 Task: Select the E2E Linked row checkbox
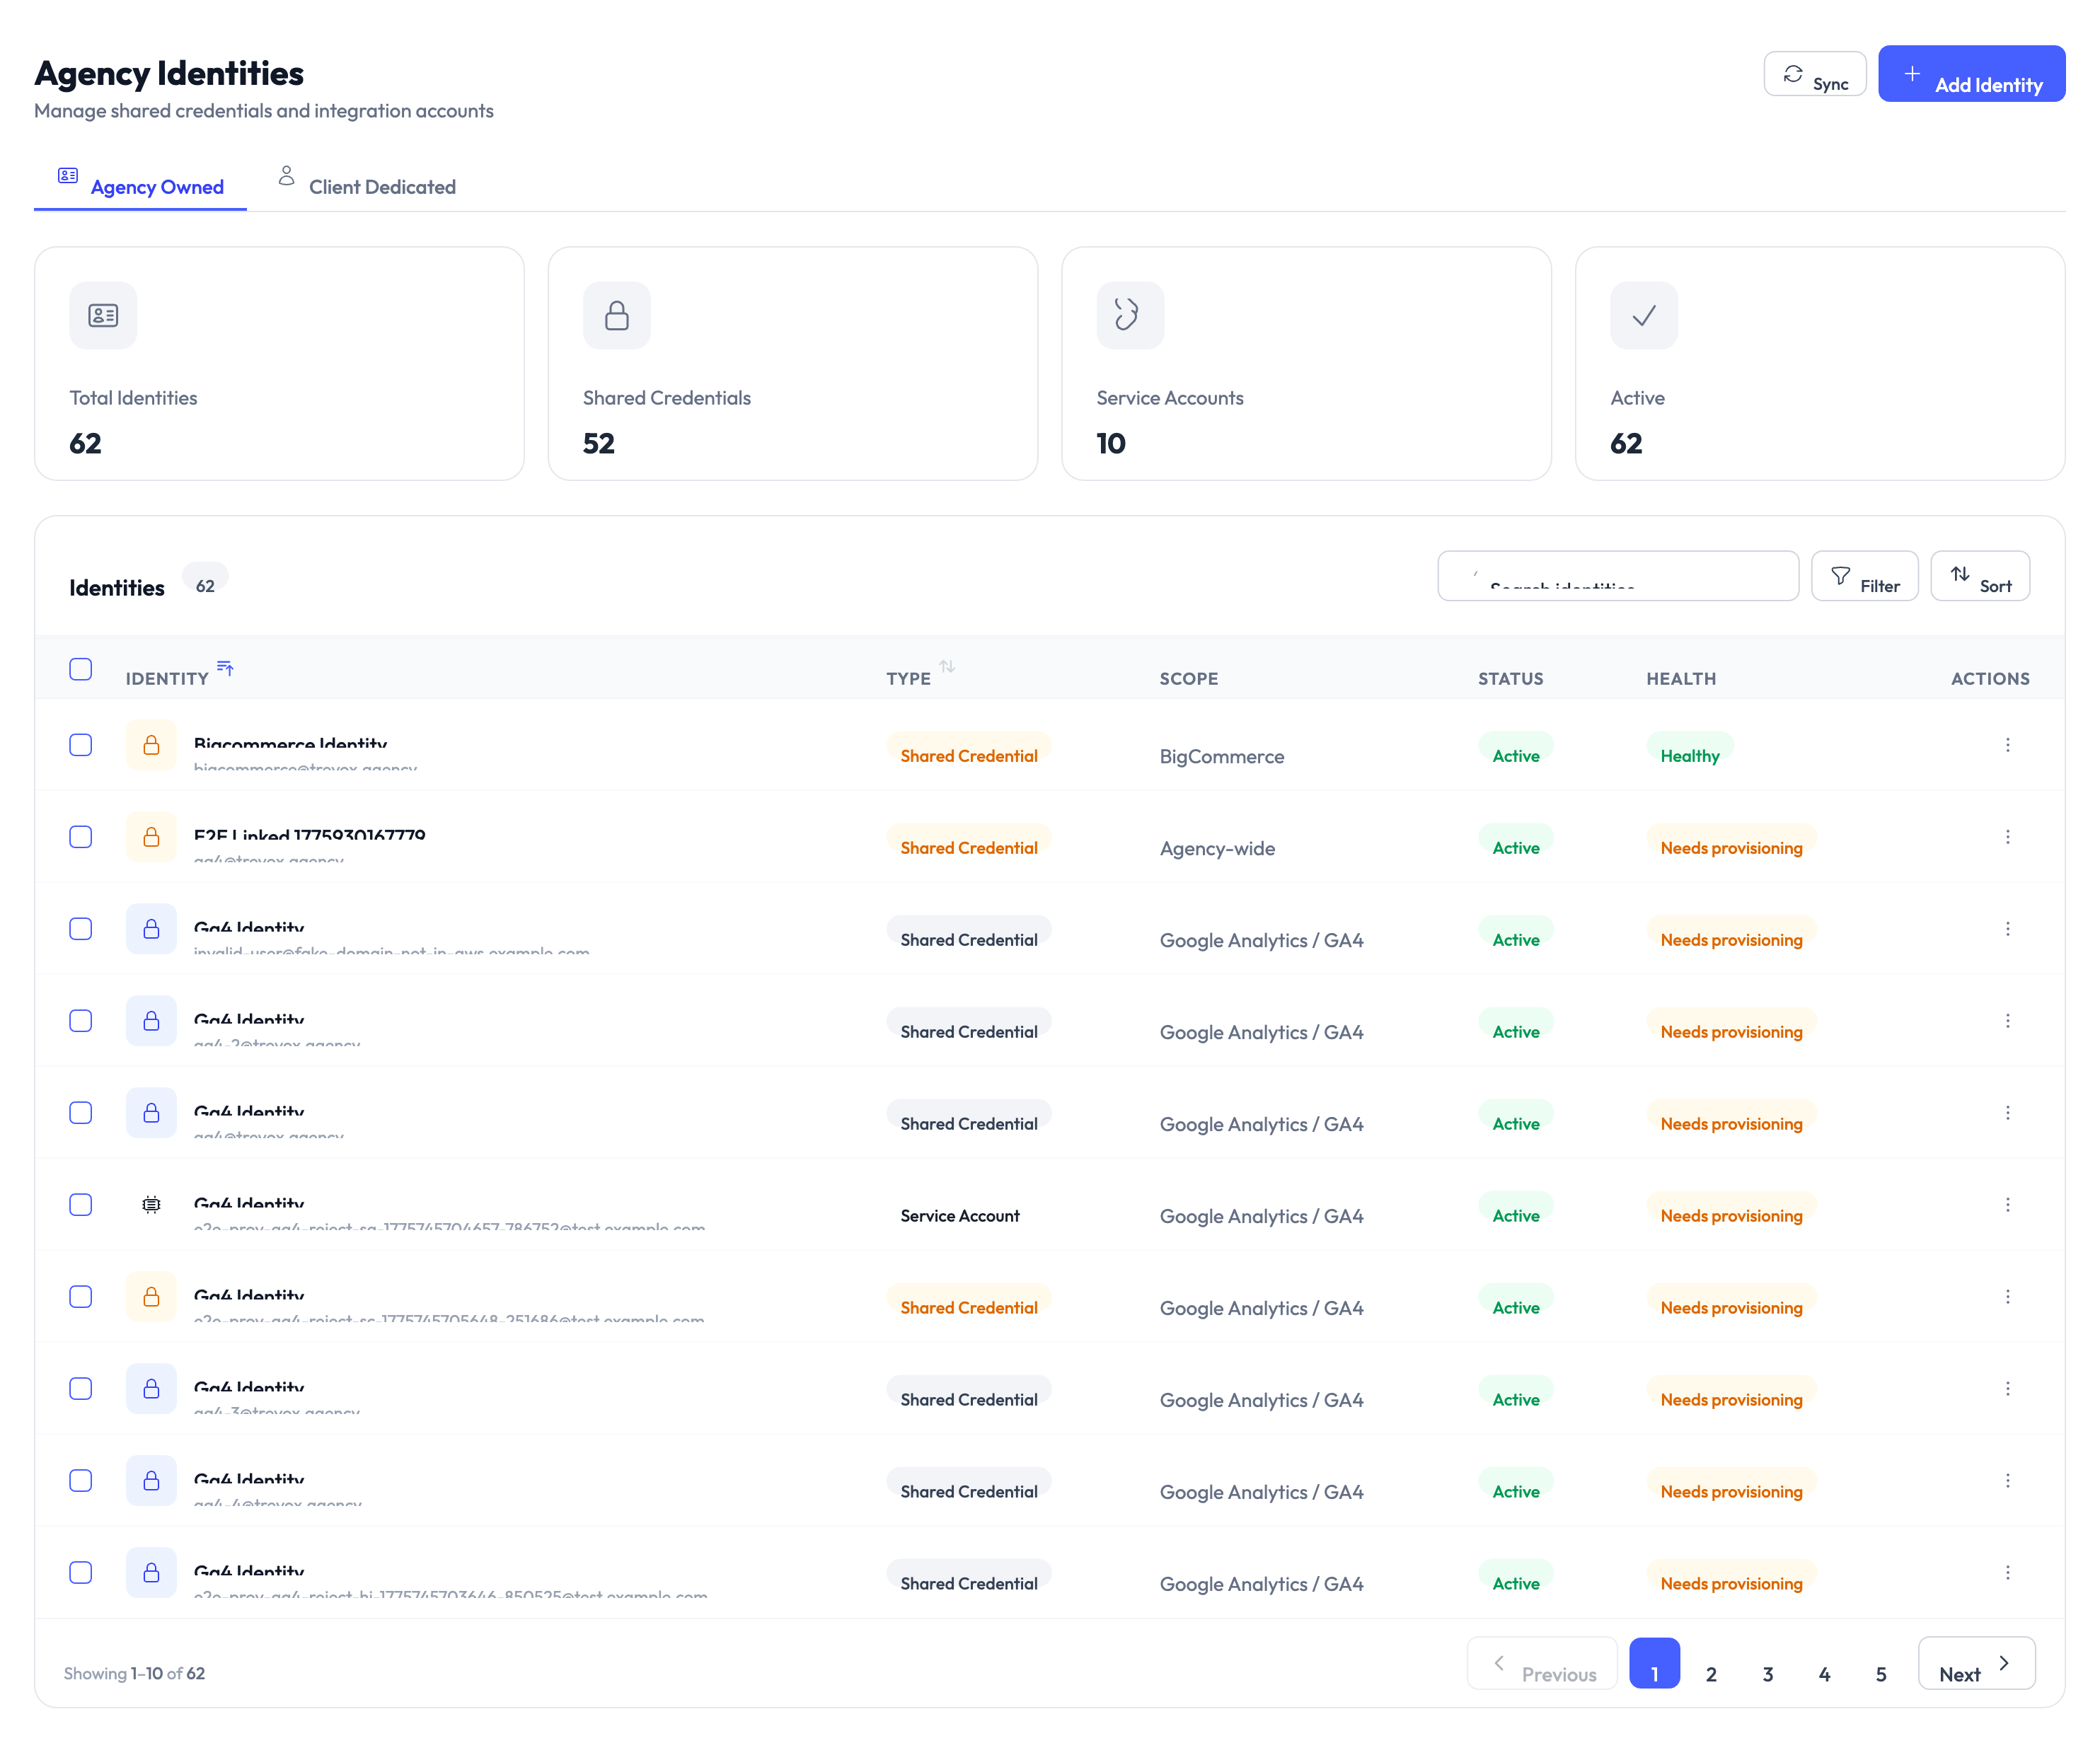pos(81,837)
